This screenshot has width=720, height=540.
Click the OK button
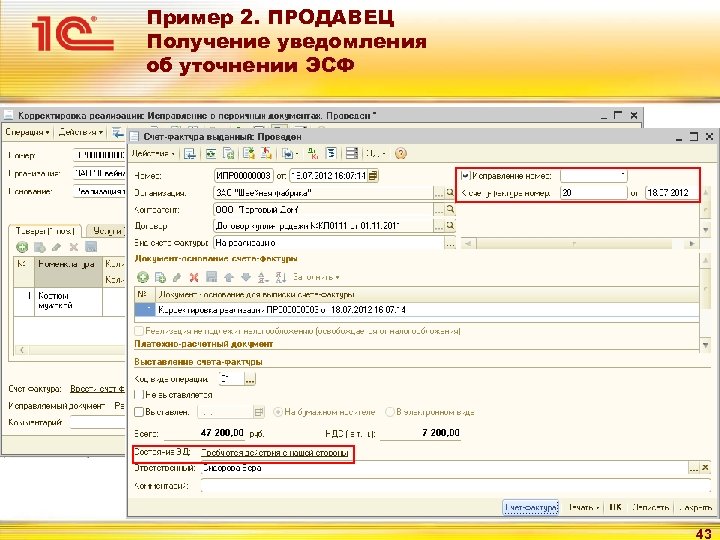pos(615,507)
